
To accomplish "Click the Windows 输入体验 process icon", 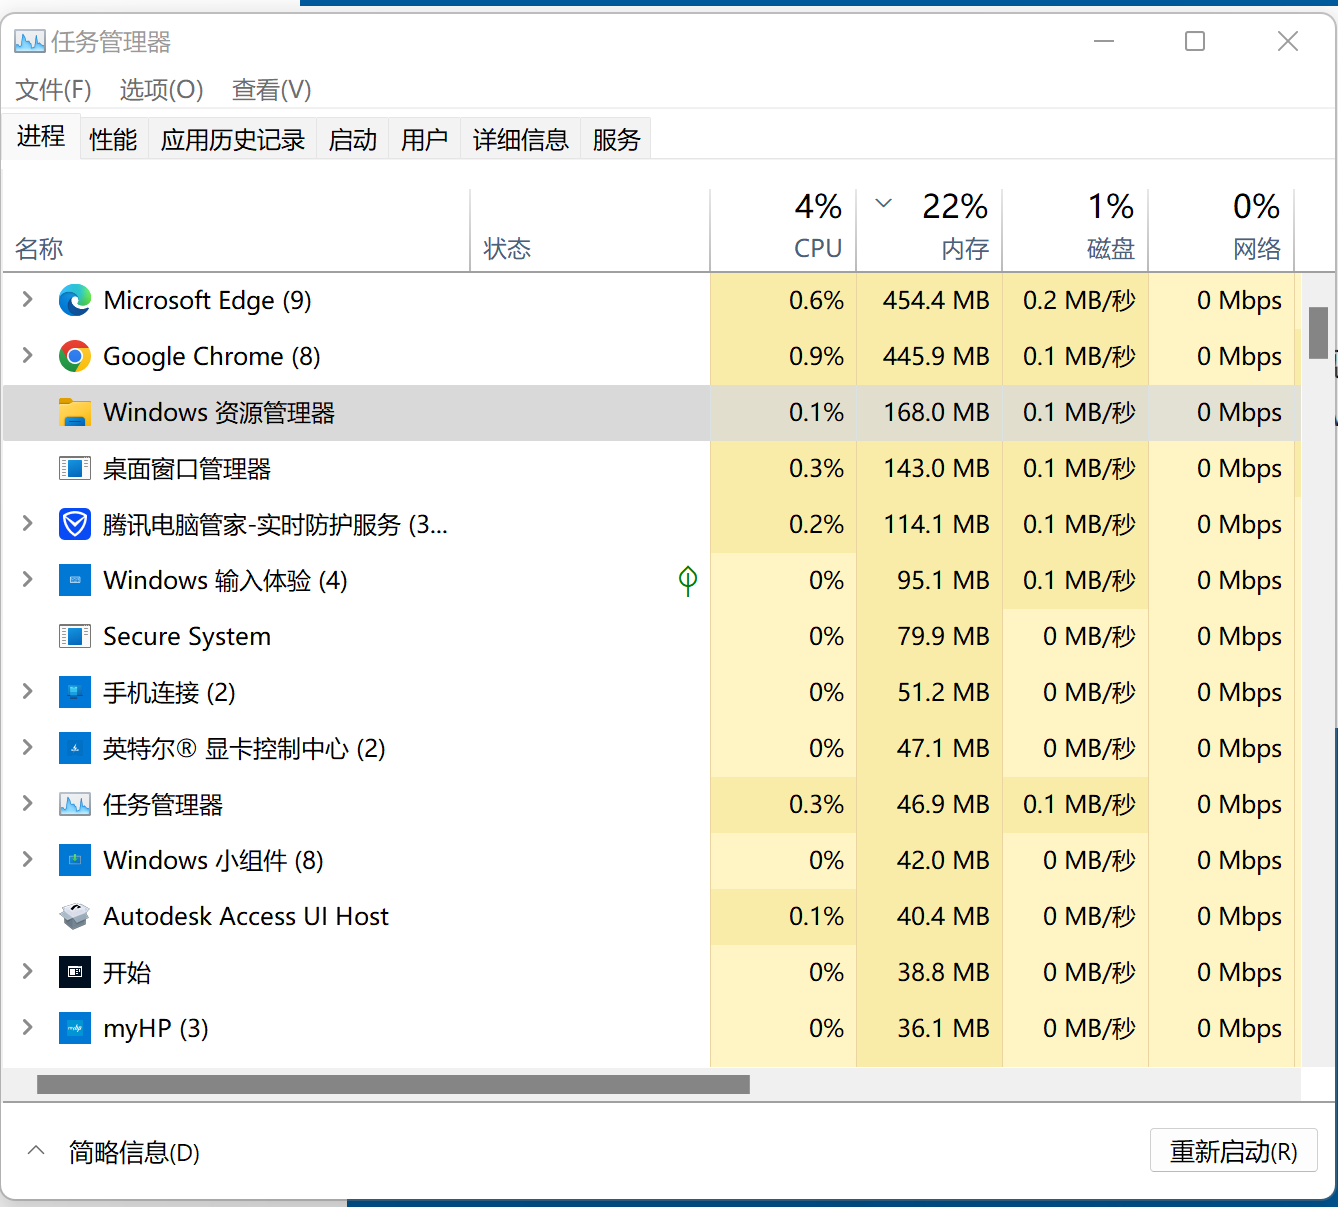I will tap(75, 580).
